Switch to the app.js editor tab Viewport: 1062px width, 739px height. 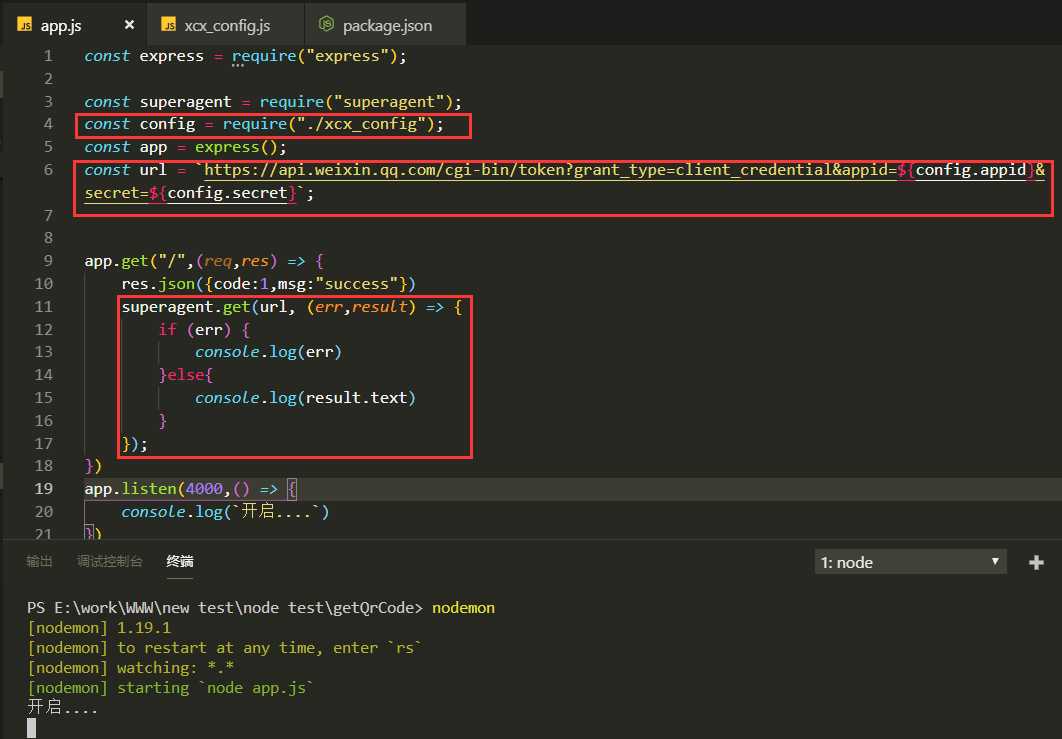72,25
